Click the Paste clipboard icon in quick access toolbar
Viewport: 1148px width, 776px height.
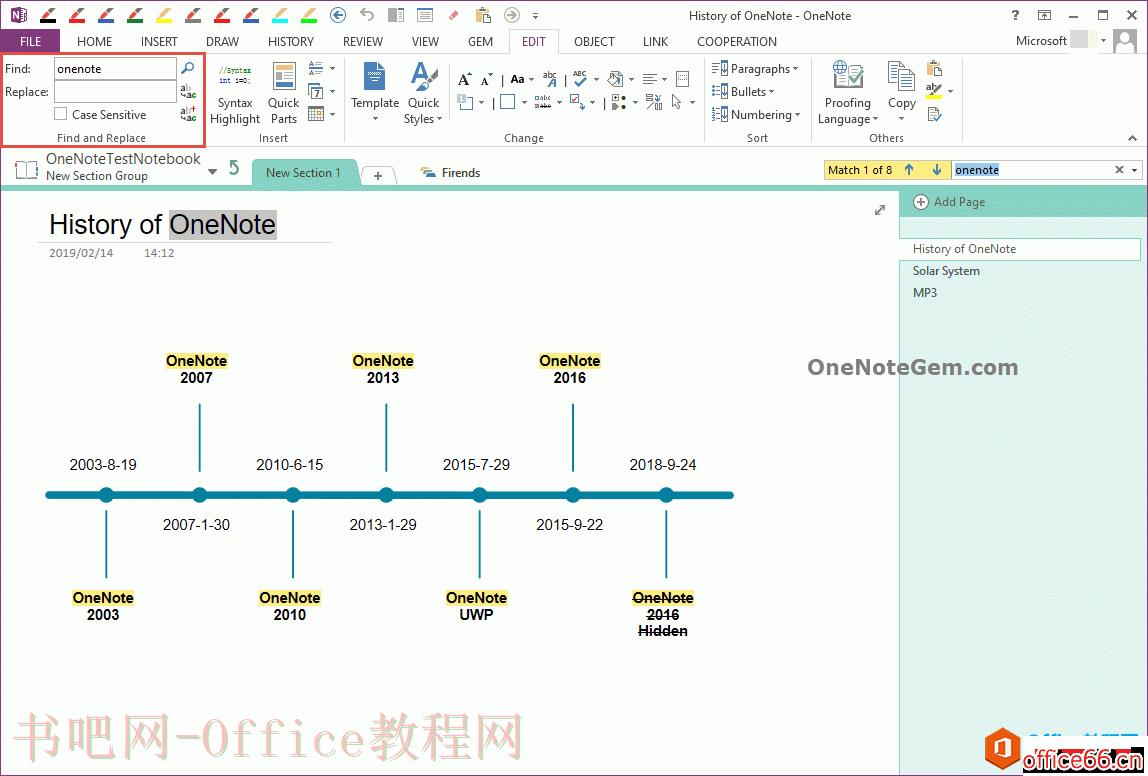point(482,15)
